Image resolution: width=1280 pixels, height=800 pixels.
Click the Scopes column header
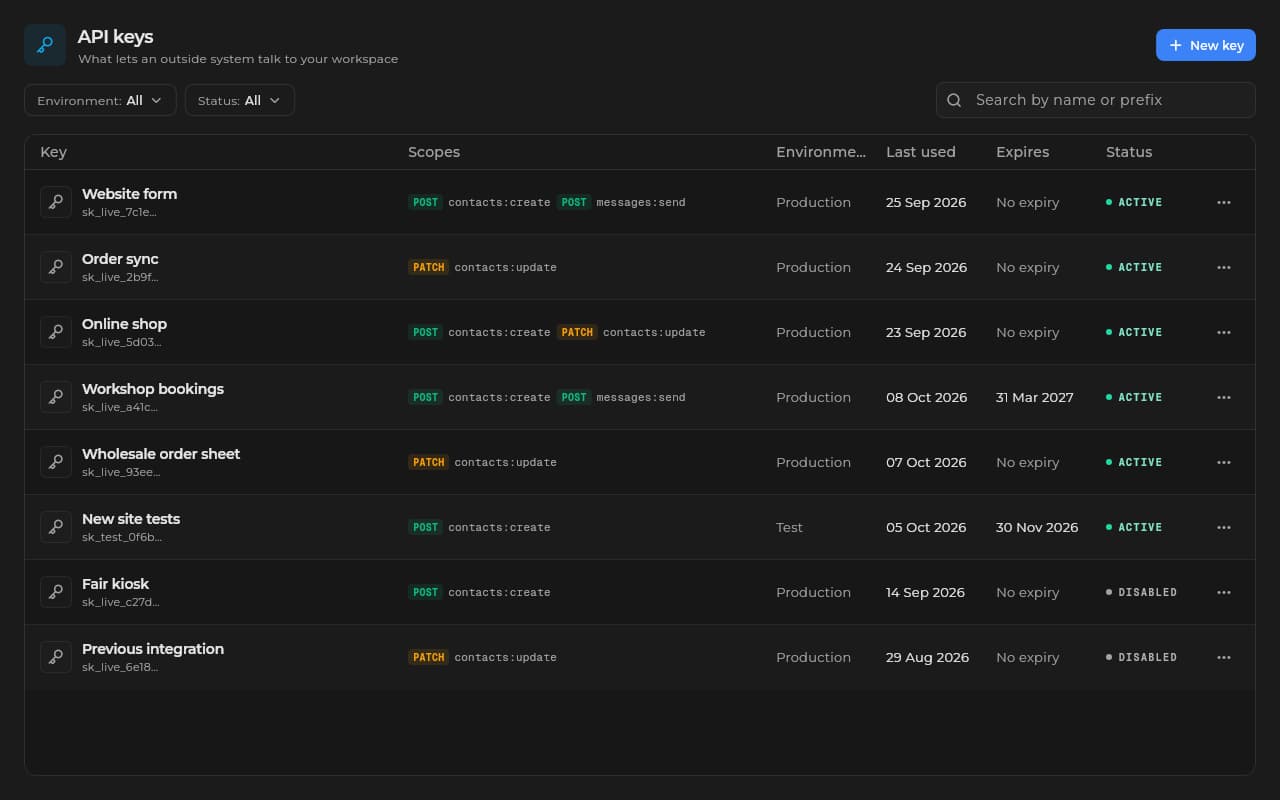[434, 152]
